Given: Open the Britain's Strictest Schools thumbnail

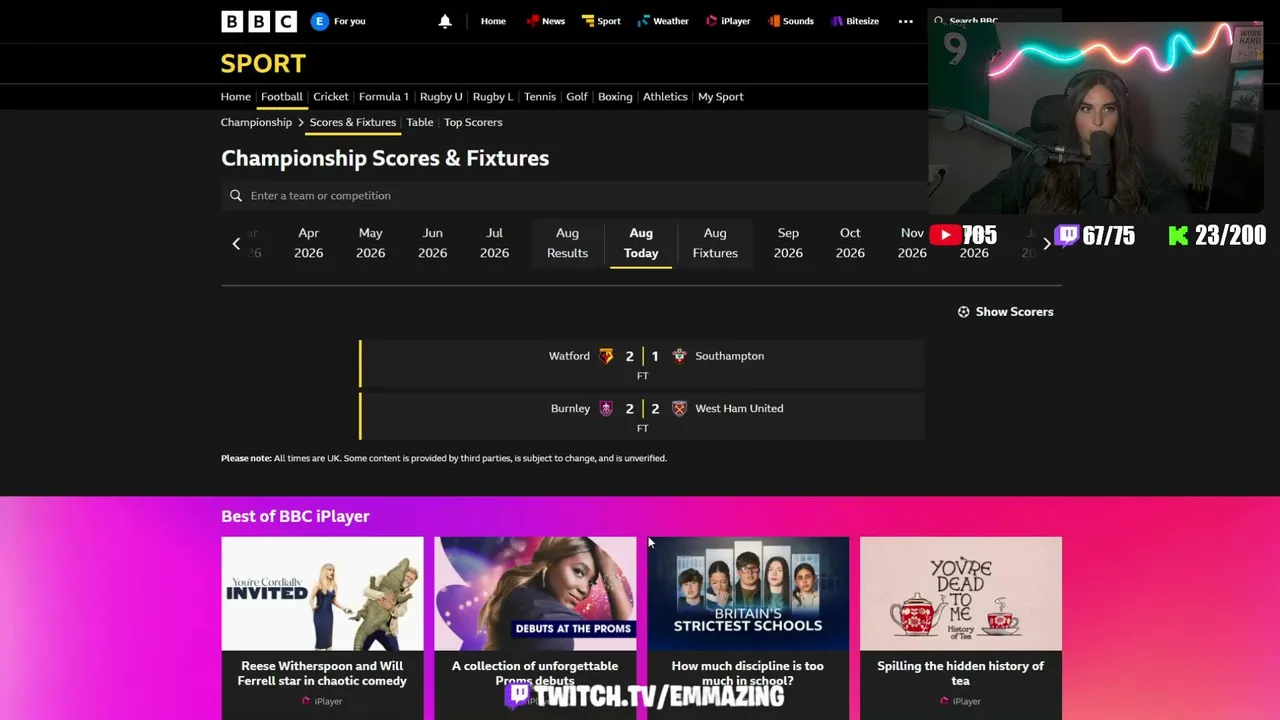Looking at the screenshot, I should tap(748, 594).
